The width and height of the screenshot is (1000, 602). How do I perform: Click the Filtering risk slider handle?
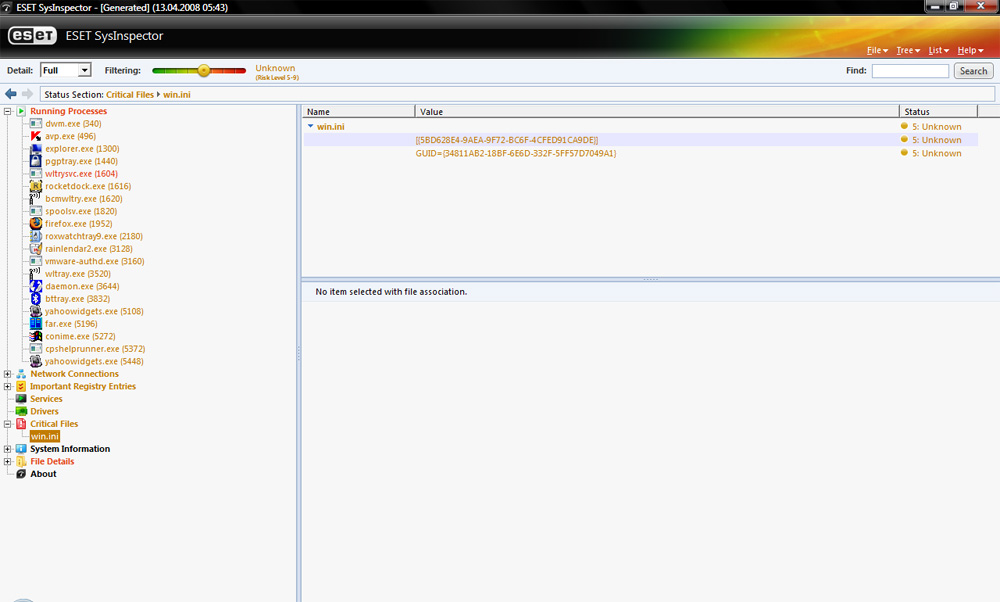tap(203, 70)
